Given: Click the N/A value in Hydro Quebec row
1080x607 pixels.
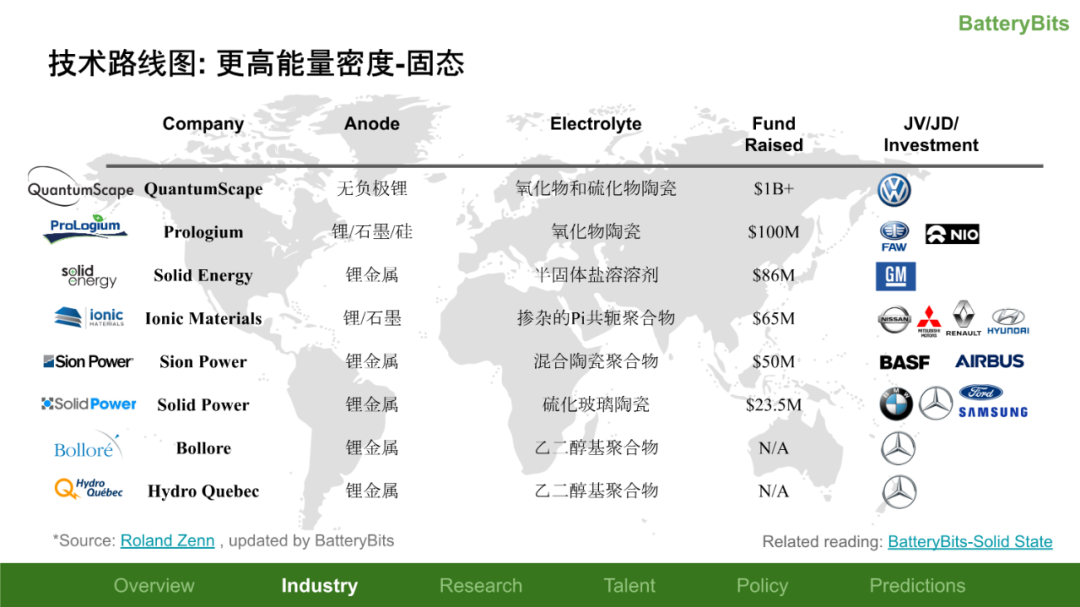Looking at the screenshot, I should point(773,491).
